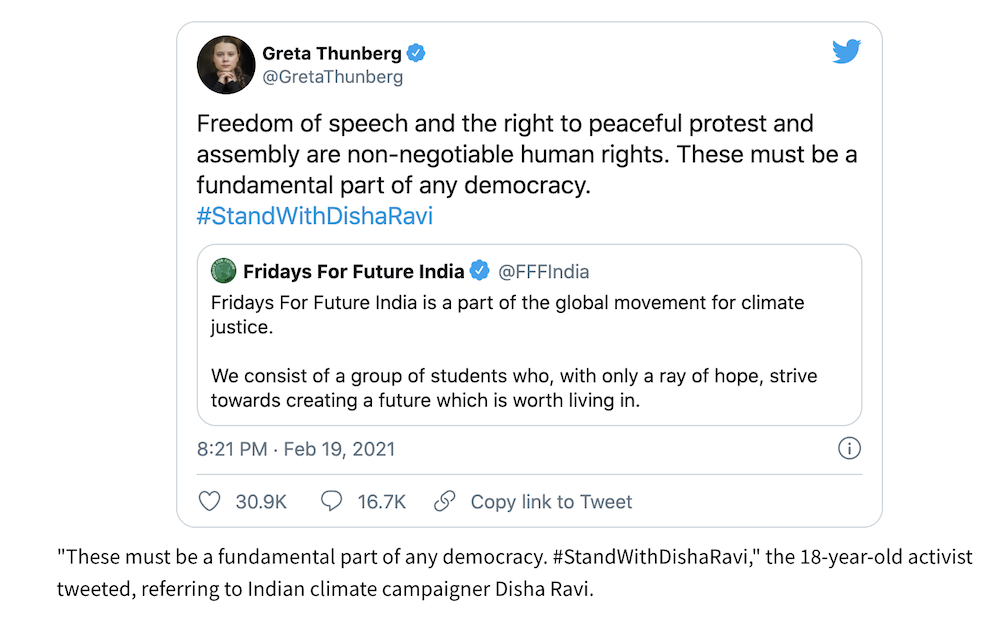Viewport: 1000px width, 630px height.
Task: Click the 30.9K likes count
Action: tap(261, 502)
